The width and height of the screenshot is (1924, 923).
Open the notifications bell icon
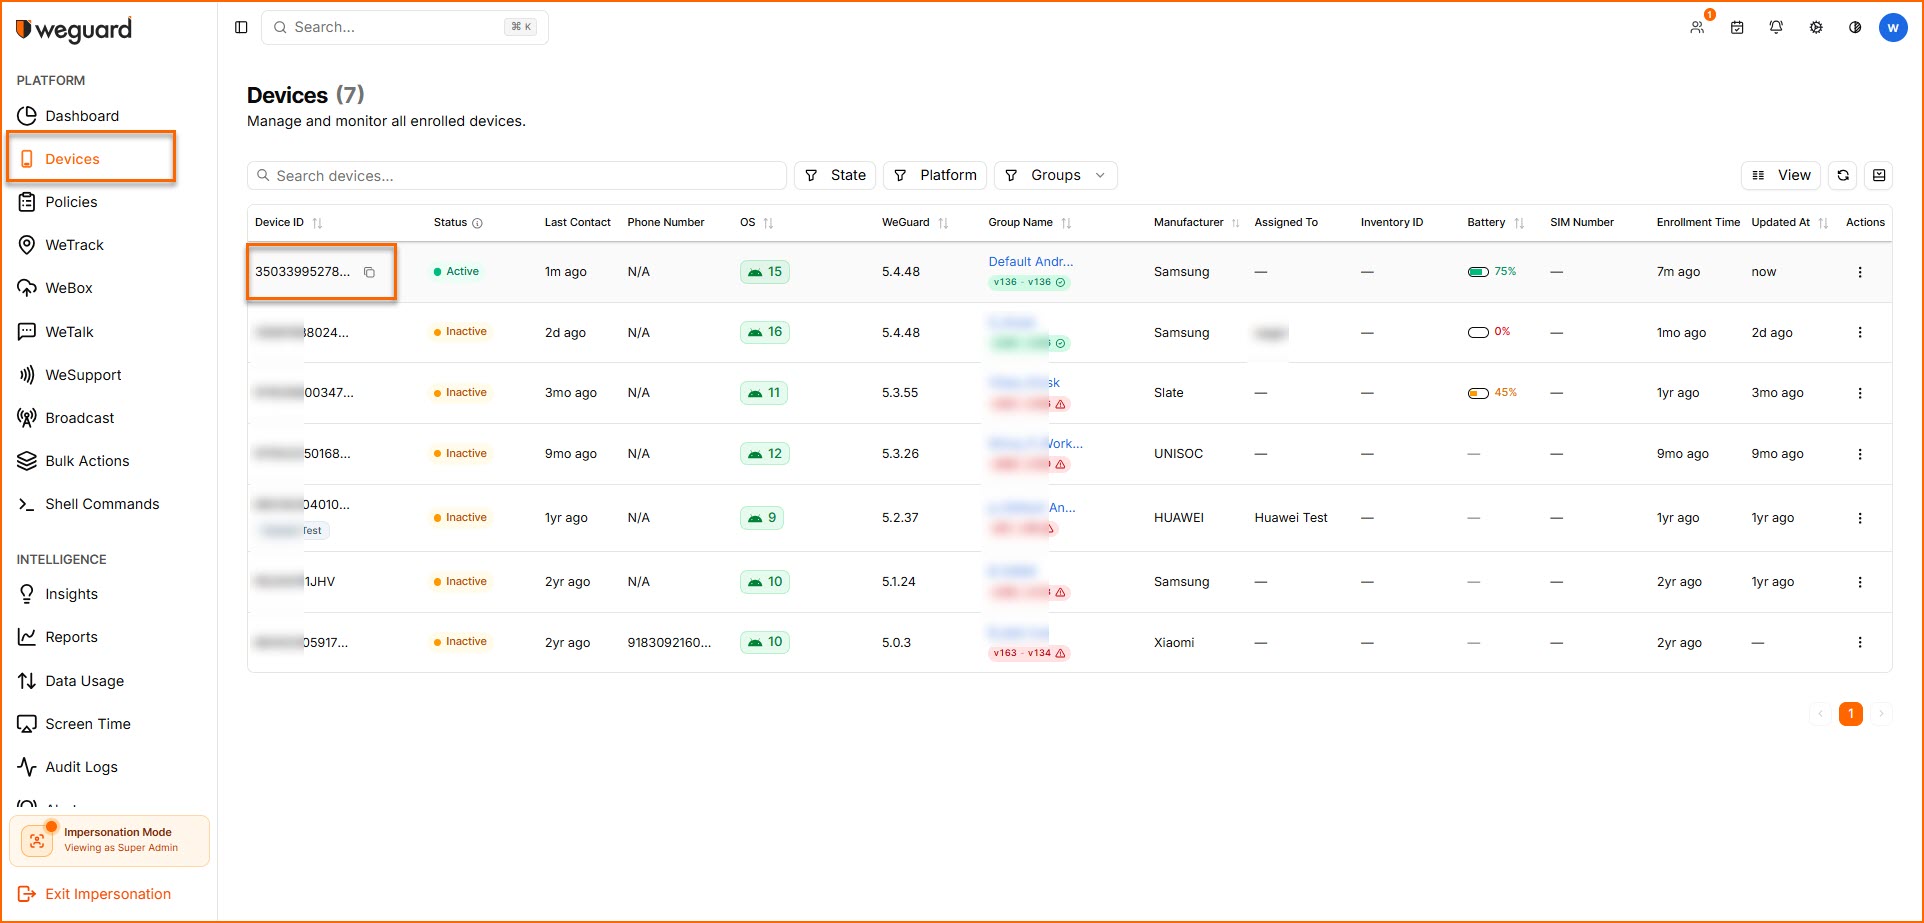click(x=1776, y=27)
